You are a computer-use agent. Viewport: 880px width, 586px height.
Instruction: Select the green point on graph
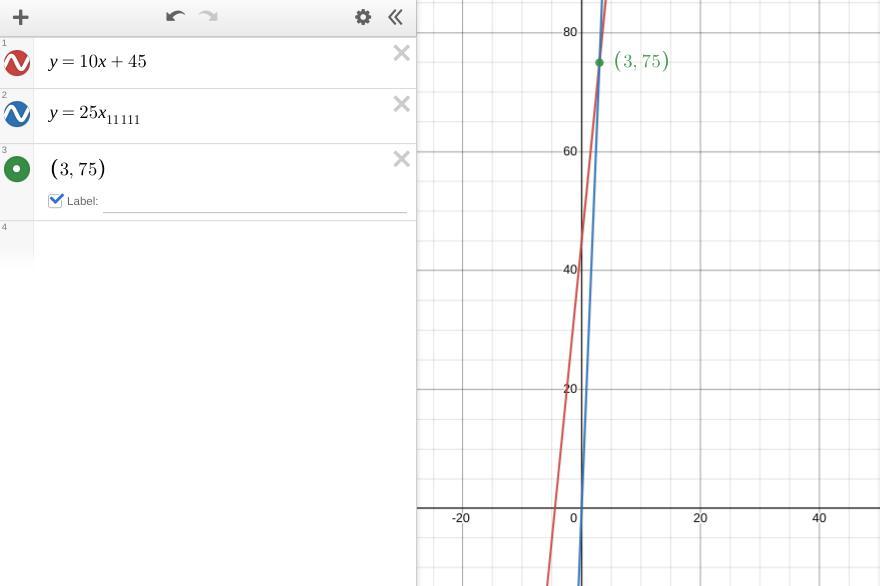coord(599,62)
